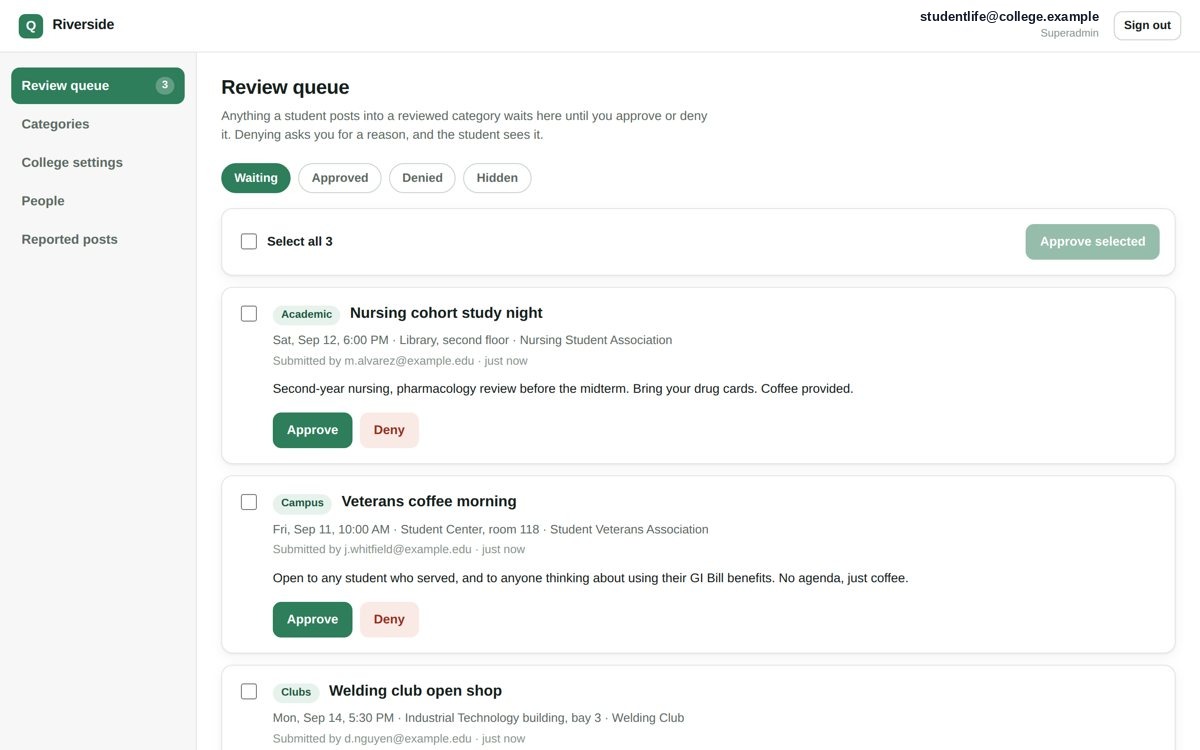Click the Campus category tag
The width and height of the screenshot is (1200, 750).
[302, 503]
